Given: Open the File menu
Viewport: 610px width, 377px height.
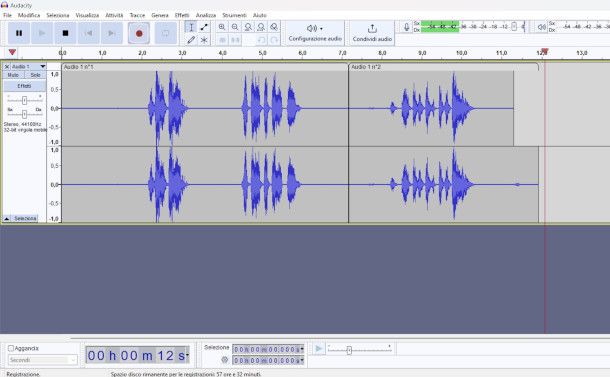Looking at the screenshot, I should click(7, 15).
